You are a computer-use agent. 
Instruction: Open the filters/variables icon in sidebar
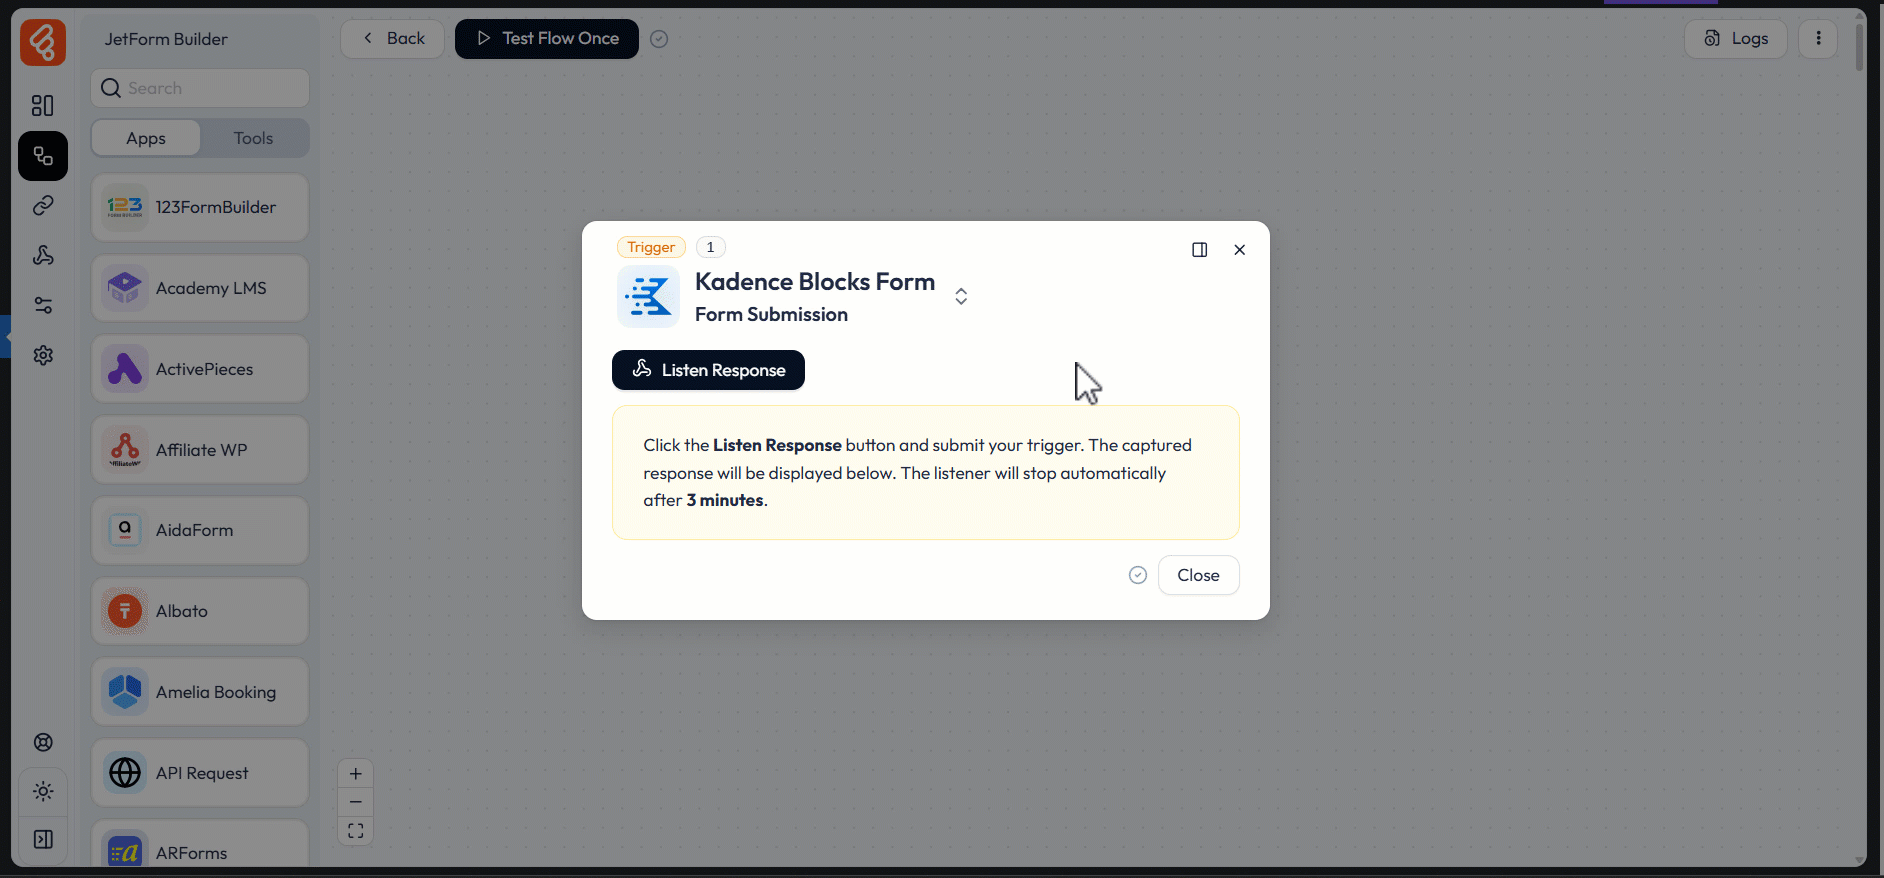[43, 305]
